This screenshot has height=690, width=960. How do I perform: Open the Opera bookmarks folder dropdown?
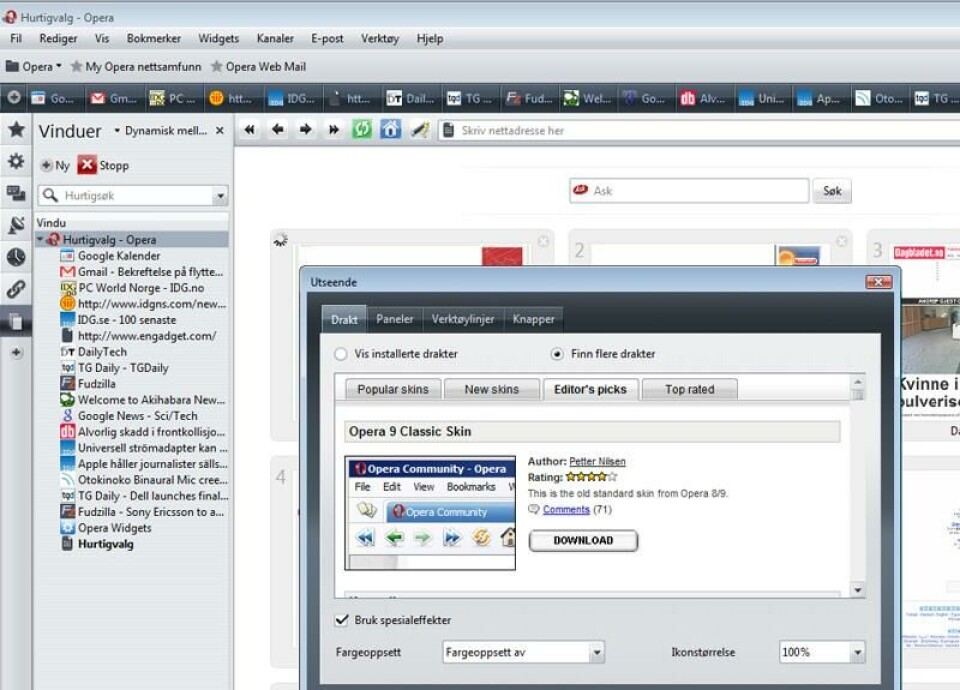(34, 66)
